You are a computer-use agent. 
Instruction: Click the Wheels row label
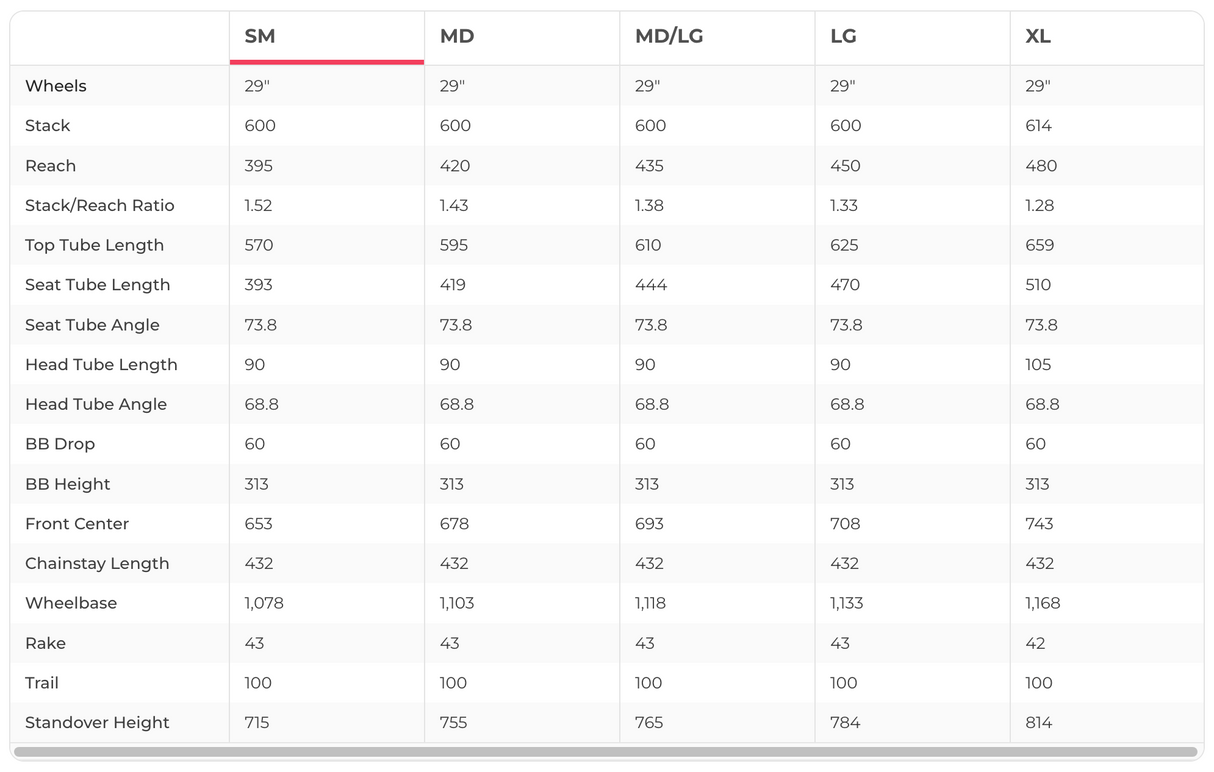pyautogui.click(x=56, y=86)
